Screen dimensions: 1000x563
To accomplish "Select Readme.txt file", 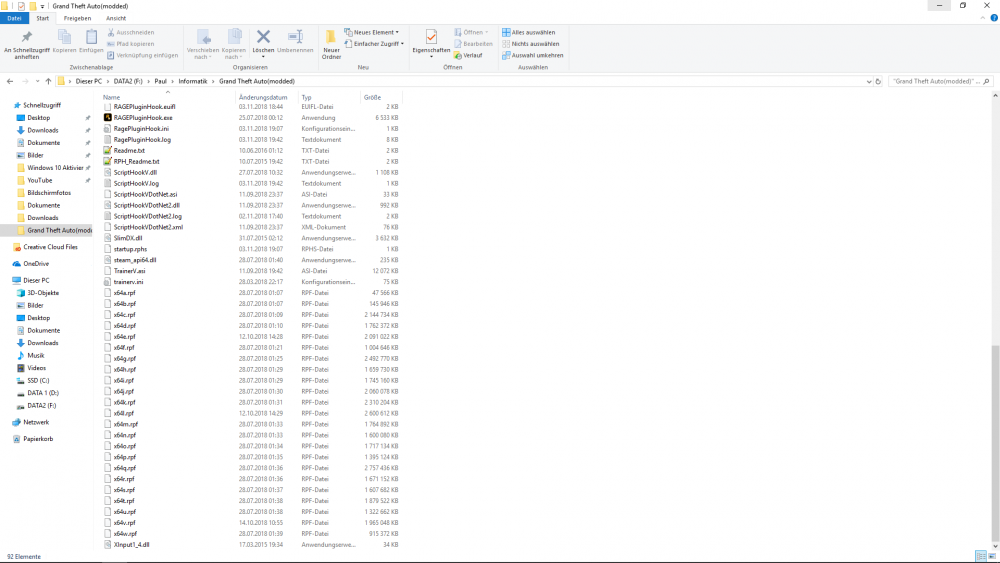I will (x=129, y=150).
